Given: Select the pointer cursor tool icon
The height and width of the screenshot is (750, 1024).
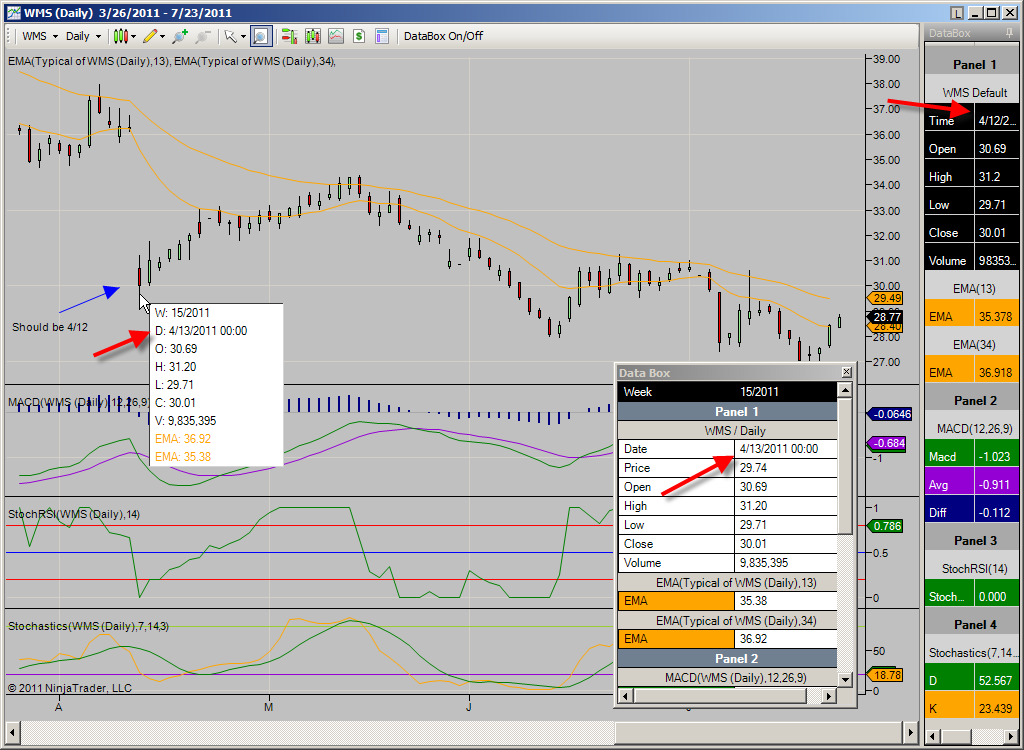Looking at the screenshot, I should coord(231,36).
